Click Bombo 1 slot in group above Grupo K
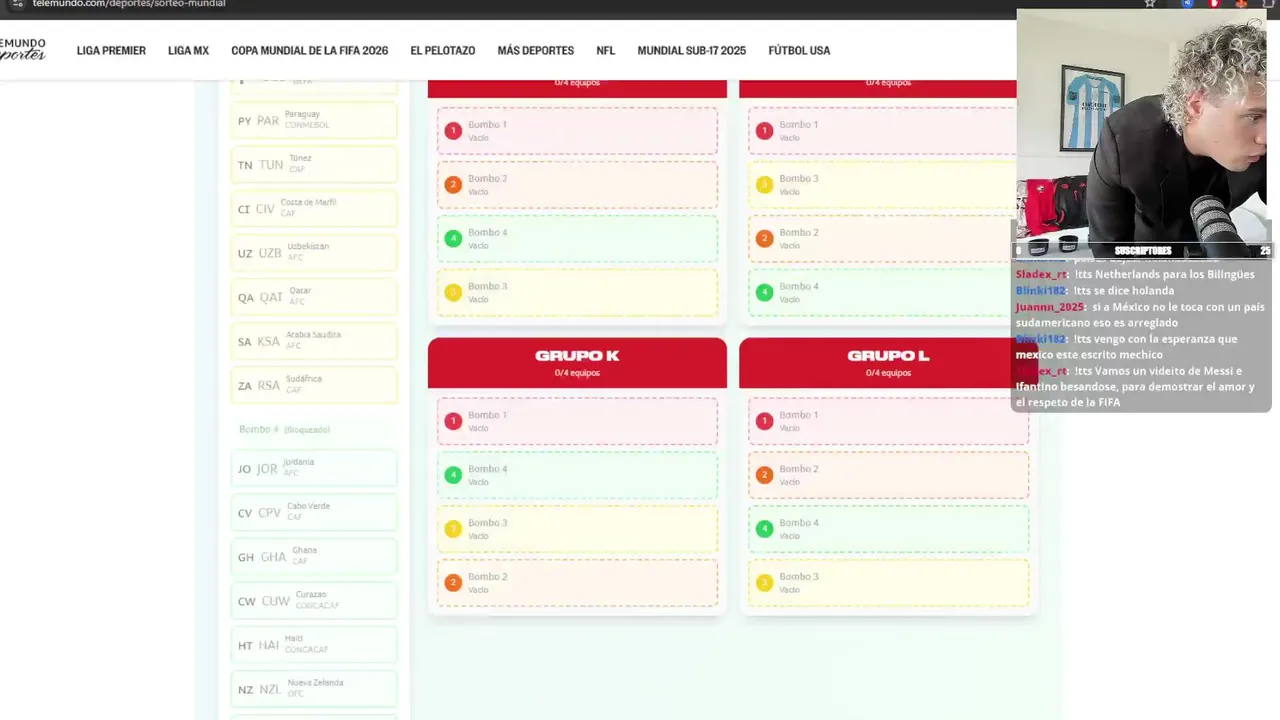This screenshot has height=720, width=1280. (577, 131)
